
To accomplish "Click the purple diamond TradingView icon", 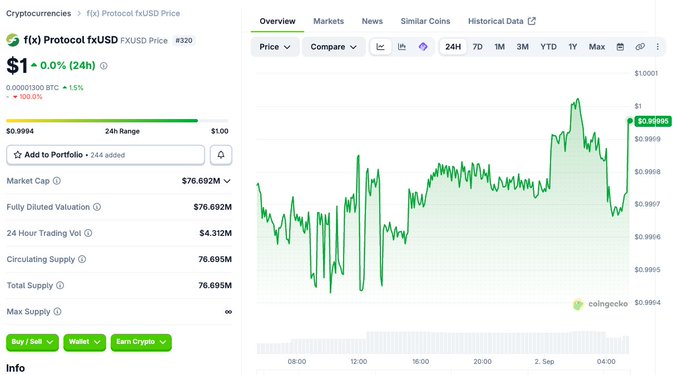I will tap(423, 47).
